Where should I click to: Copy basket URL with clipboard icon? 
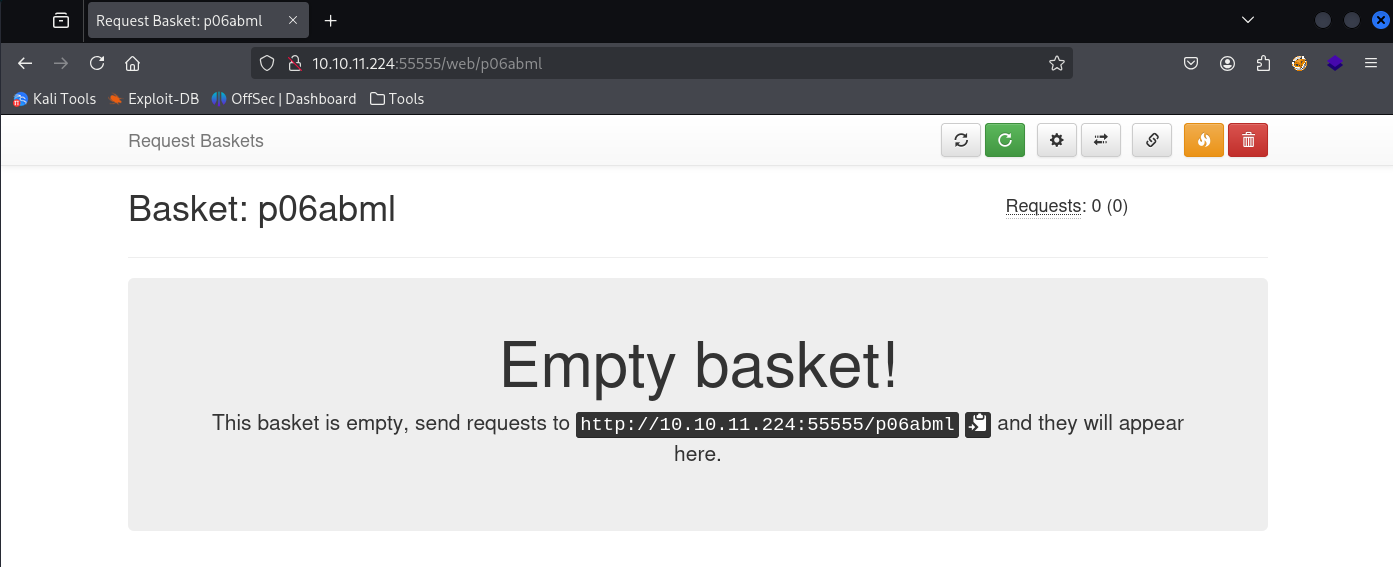pyautogui.click(x=978, y=424)
